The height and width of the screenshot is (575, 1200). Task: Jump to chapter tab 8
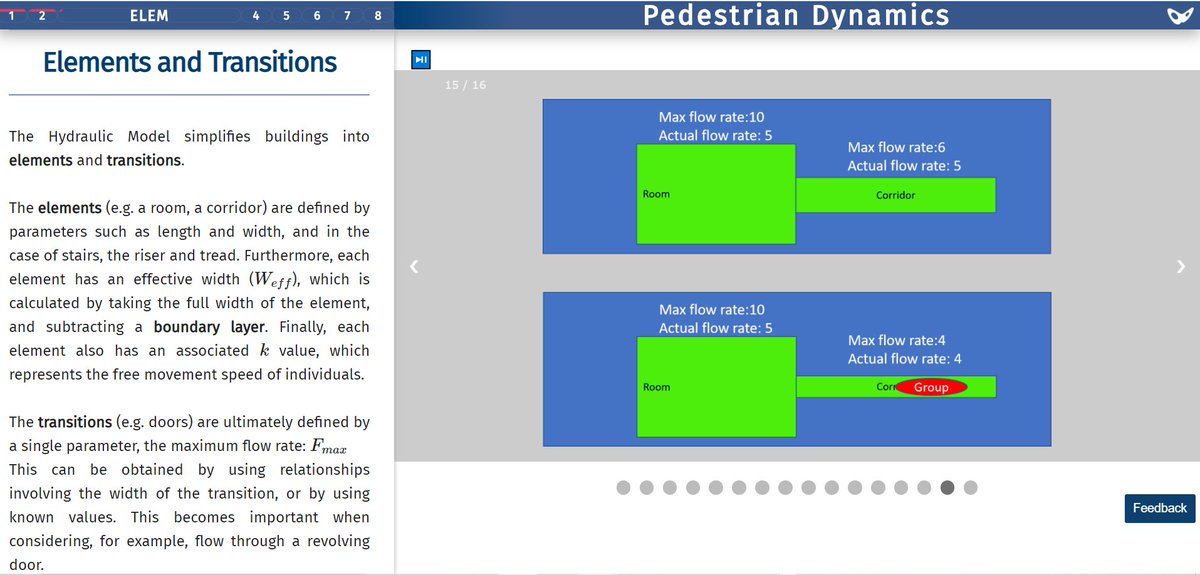point(378,16)
